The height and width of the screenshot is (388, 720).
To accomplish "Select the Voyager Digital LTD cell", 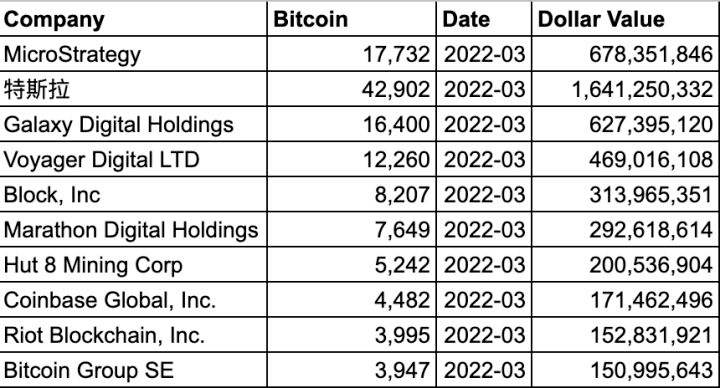I will (133, 159).
